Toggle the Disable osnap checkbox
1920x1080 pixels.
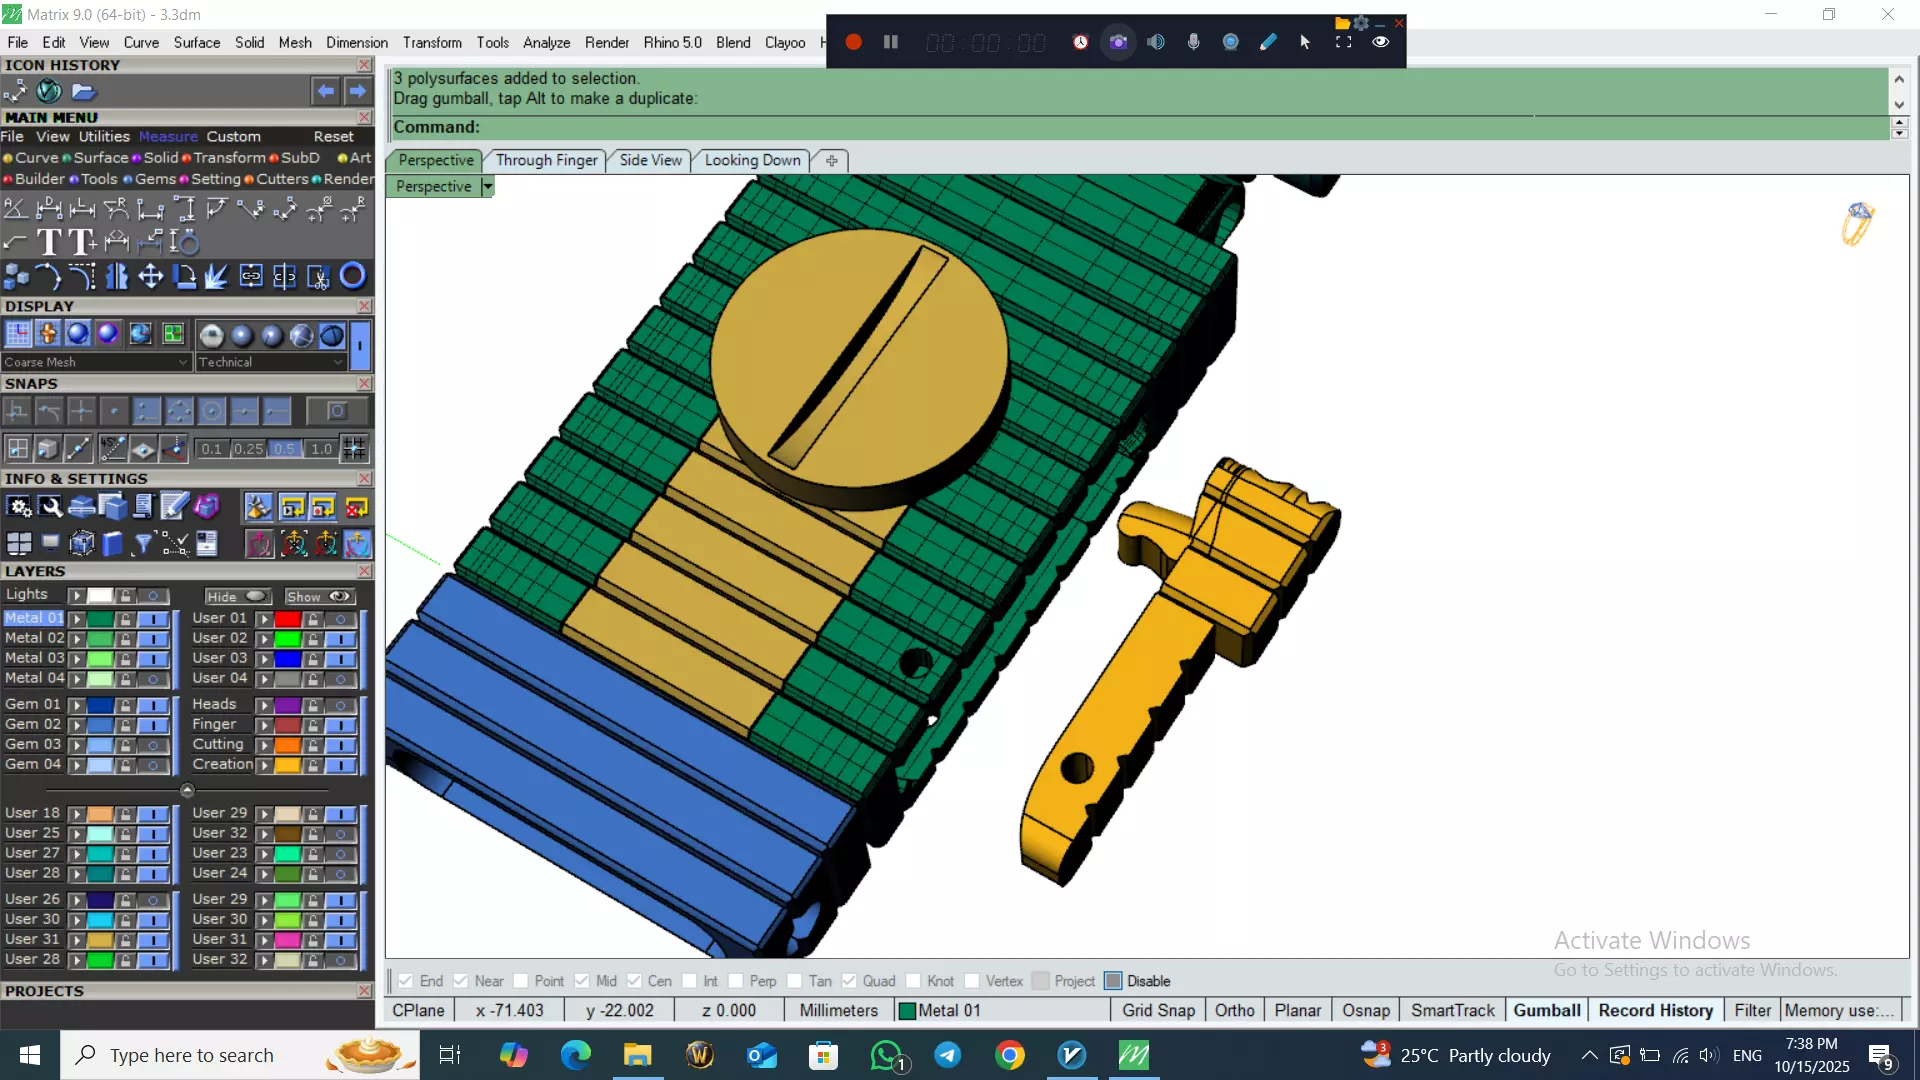(x=1113, y=981)
